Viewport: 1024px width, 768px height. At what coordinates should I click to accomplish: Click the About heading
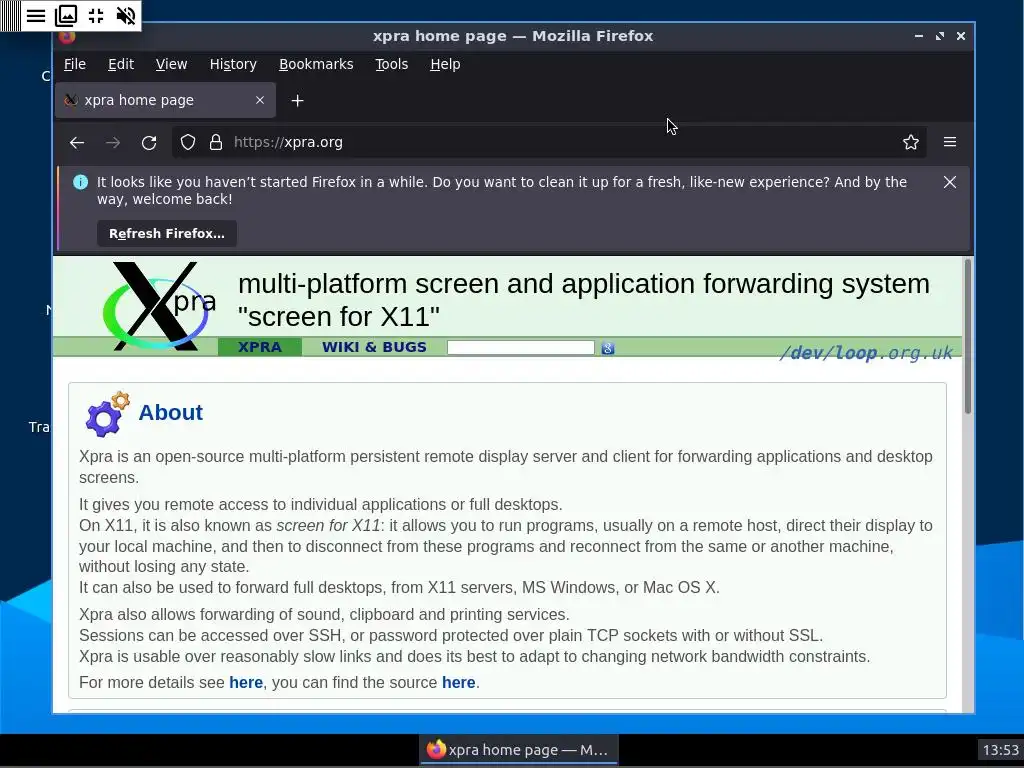[170, 413]
